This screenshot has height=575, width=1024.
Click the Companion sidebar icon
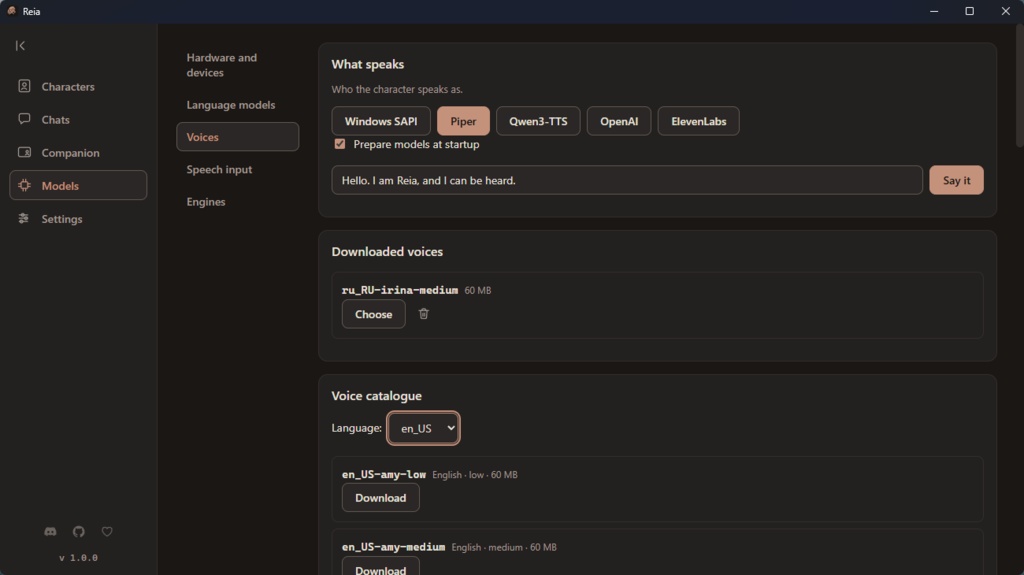click(24, 152)
